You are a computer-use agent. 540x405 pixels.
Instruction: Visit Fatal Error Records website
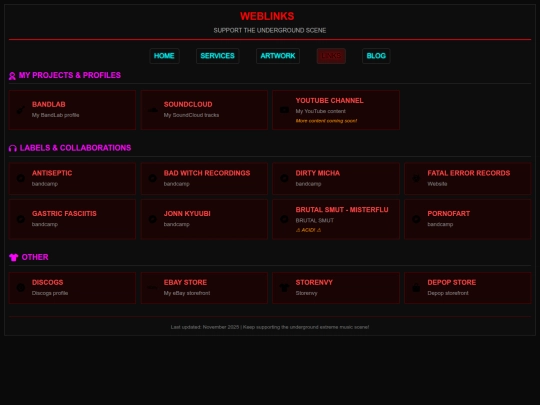[468, 178]
